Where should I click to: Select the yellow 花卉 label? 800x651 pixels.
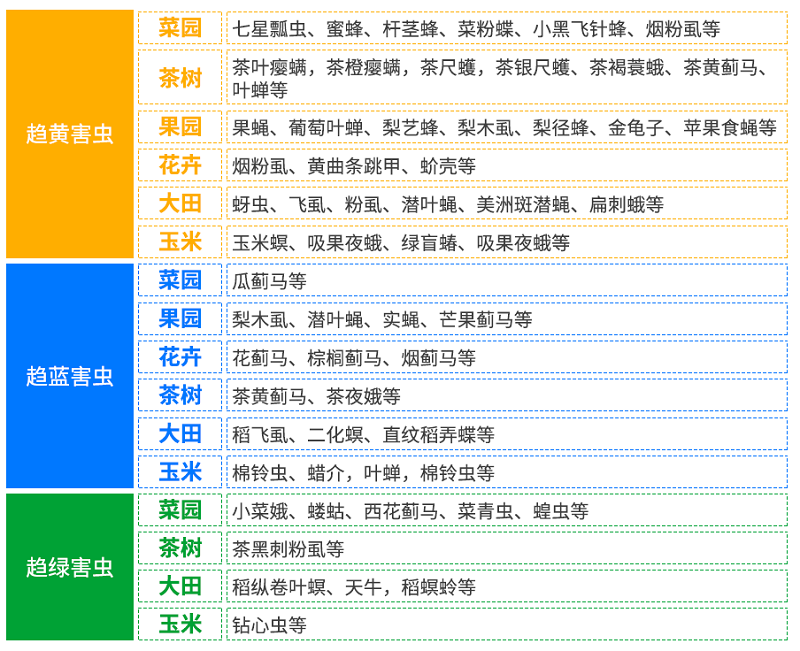click(x=180, y=165)
